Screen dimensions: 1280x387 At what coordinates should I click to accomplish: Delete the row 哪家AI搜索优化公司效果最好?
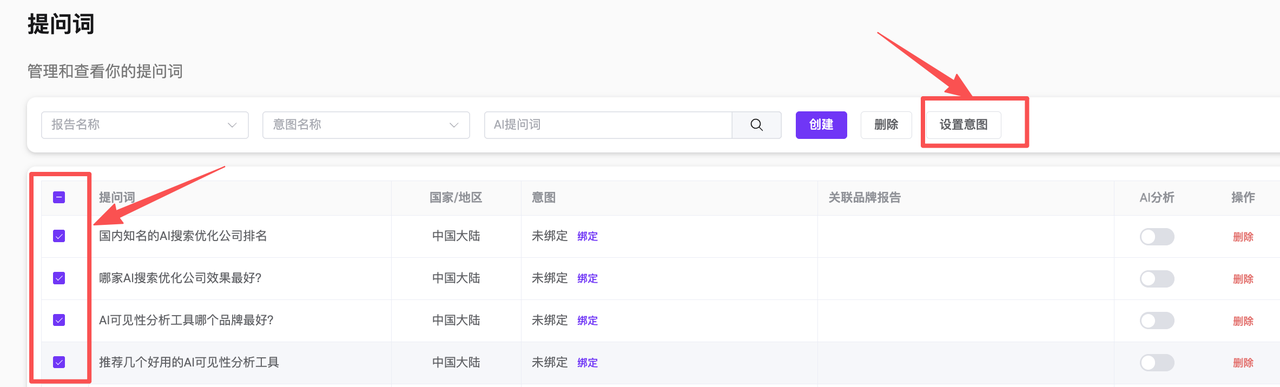1243,279
